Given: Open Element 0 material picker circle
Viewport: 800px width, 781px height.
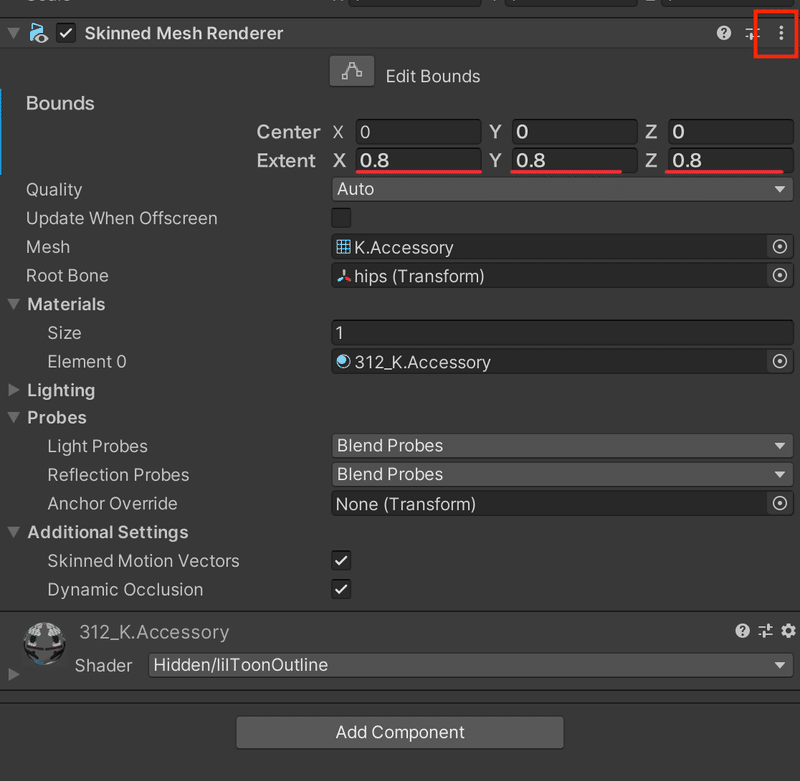Looking at the screenshot, I should (780, 362).
